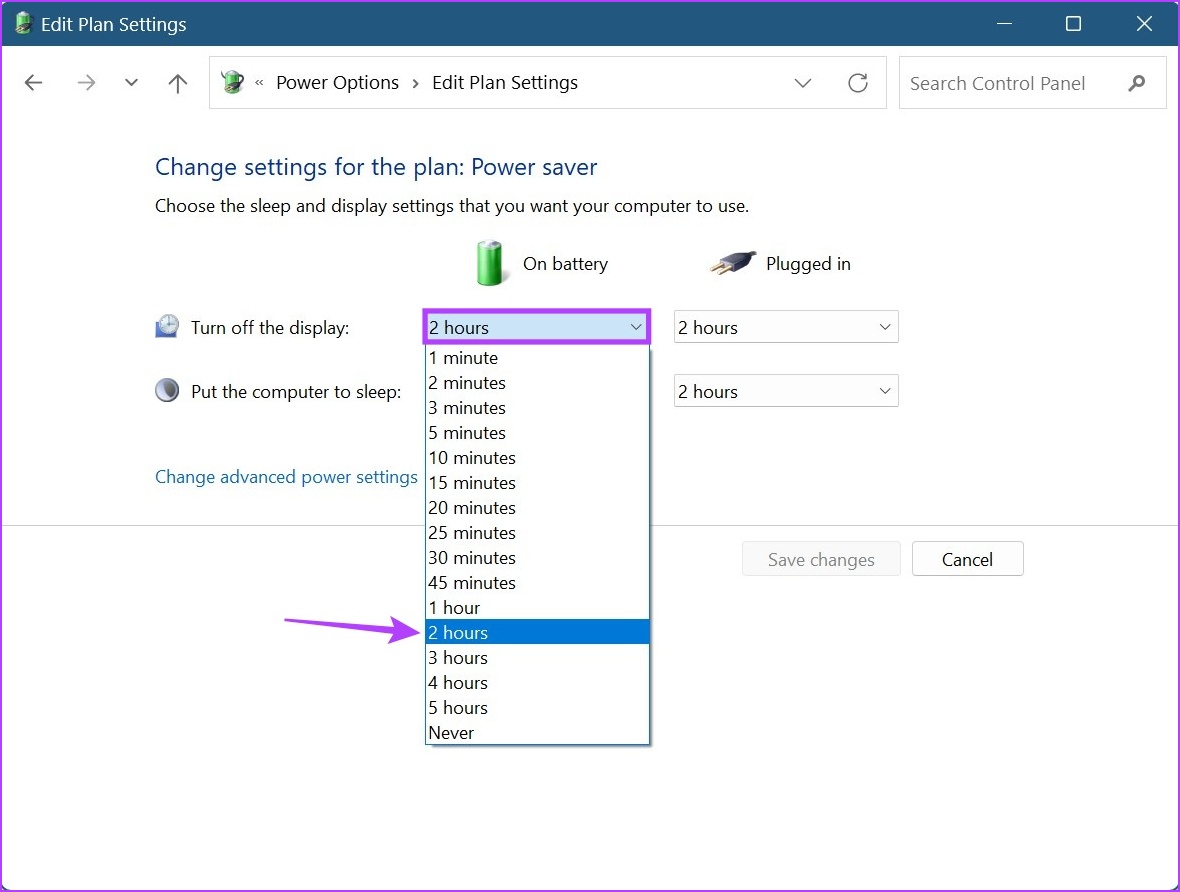Click the 'Put the computer to sleep:' label
Viewport: 1180px width, 892px height.
[x=296, y=392]
